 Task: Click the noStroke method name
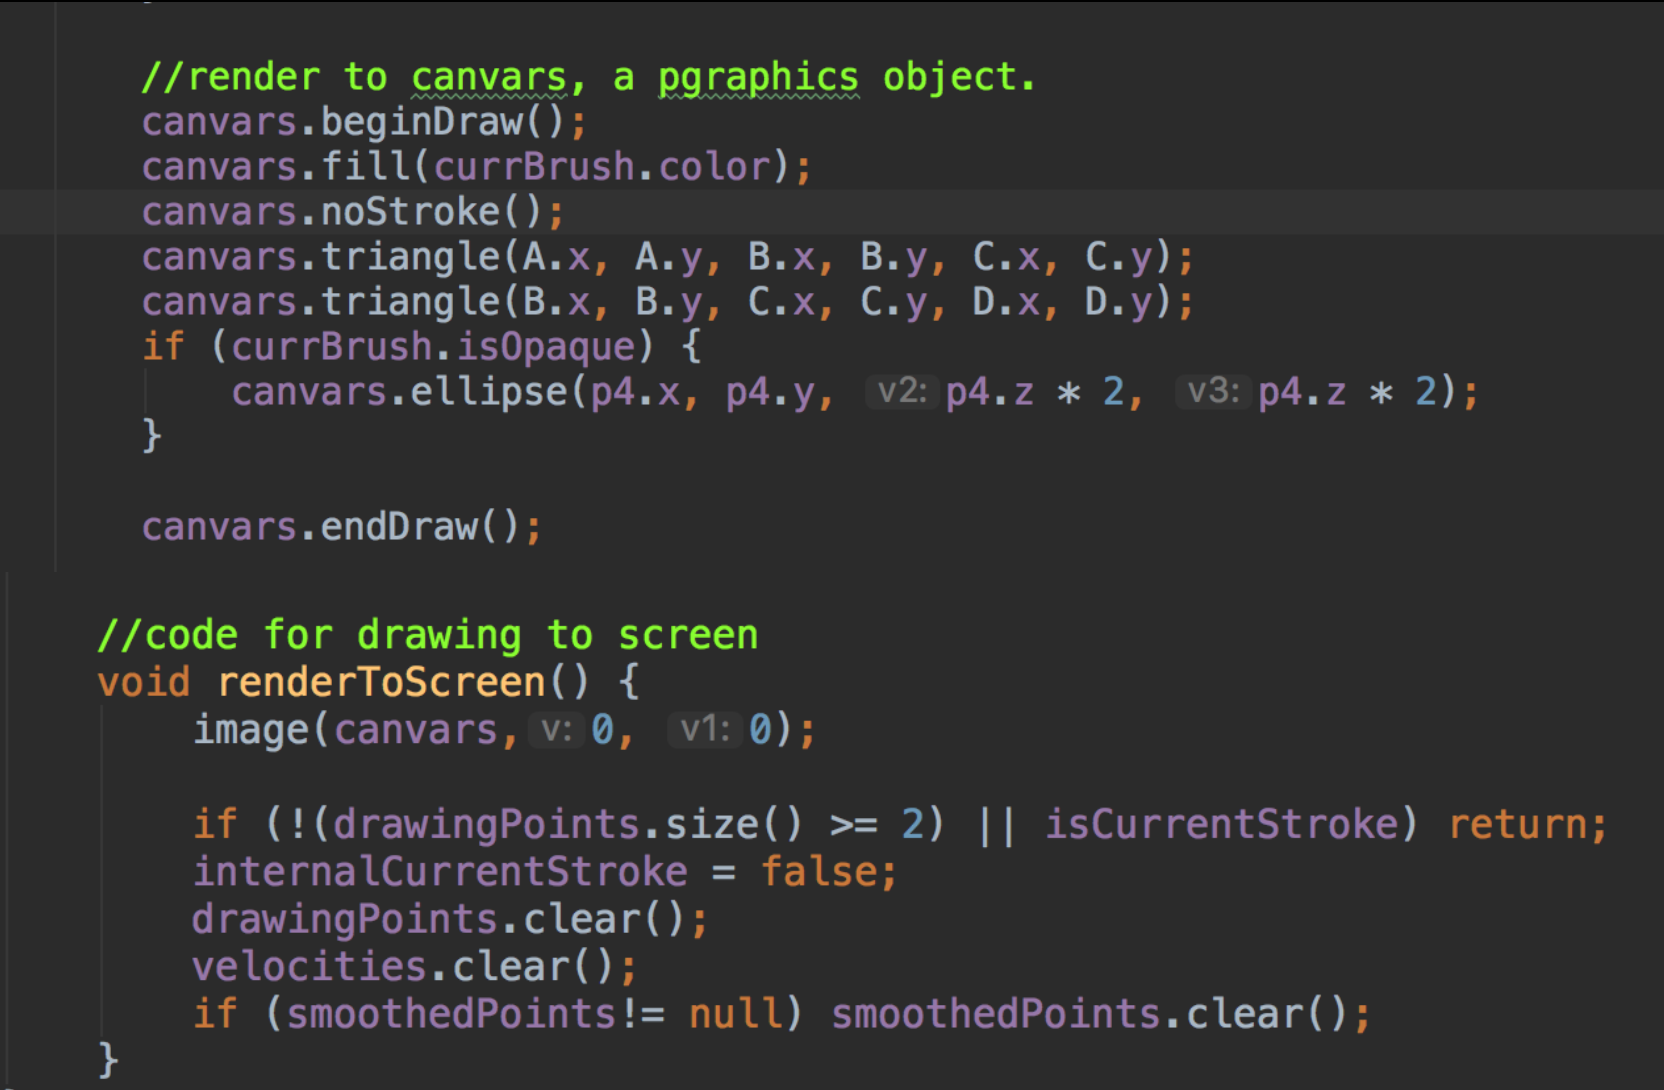pyautogui.click(x=410, y=212)
